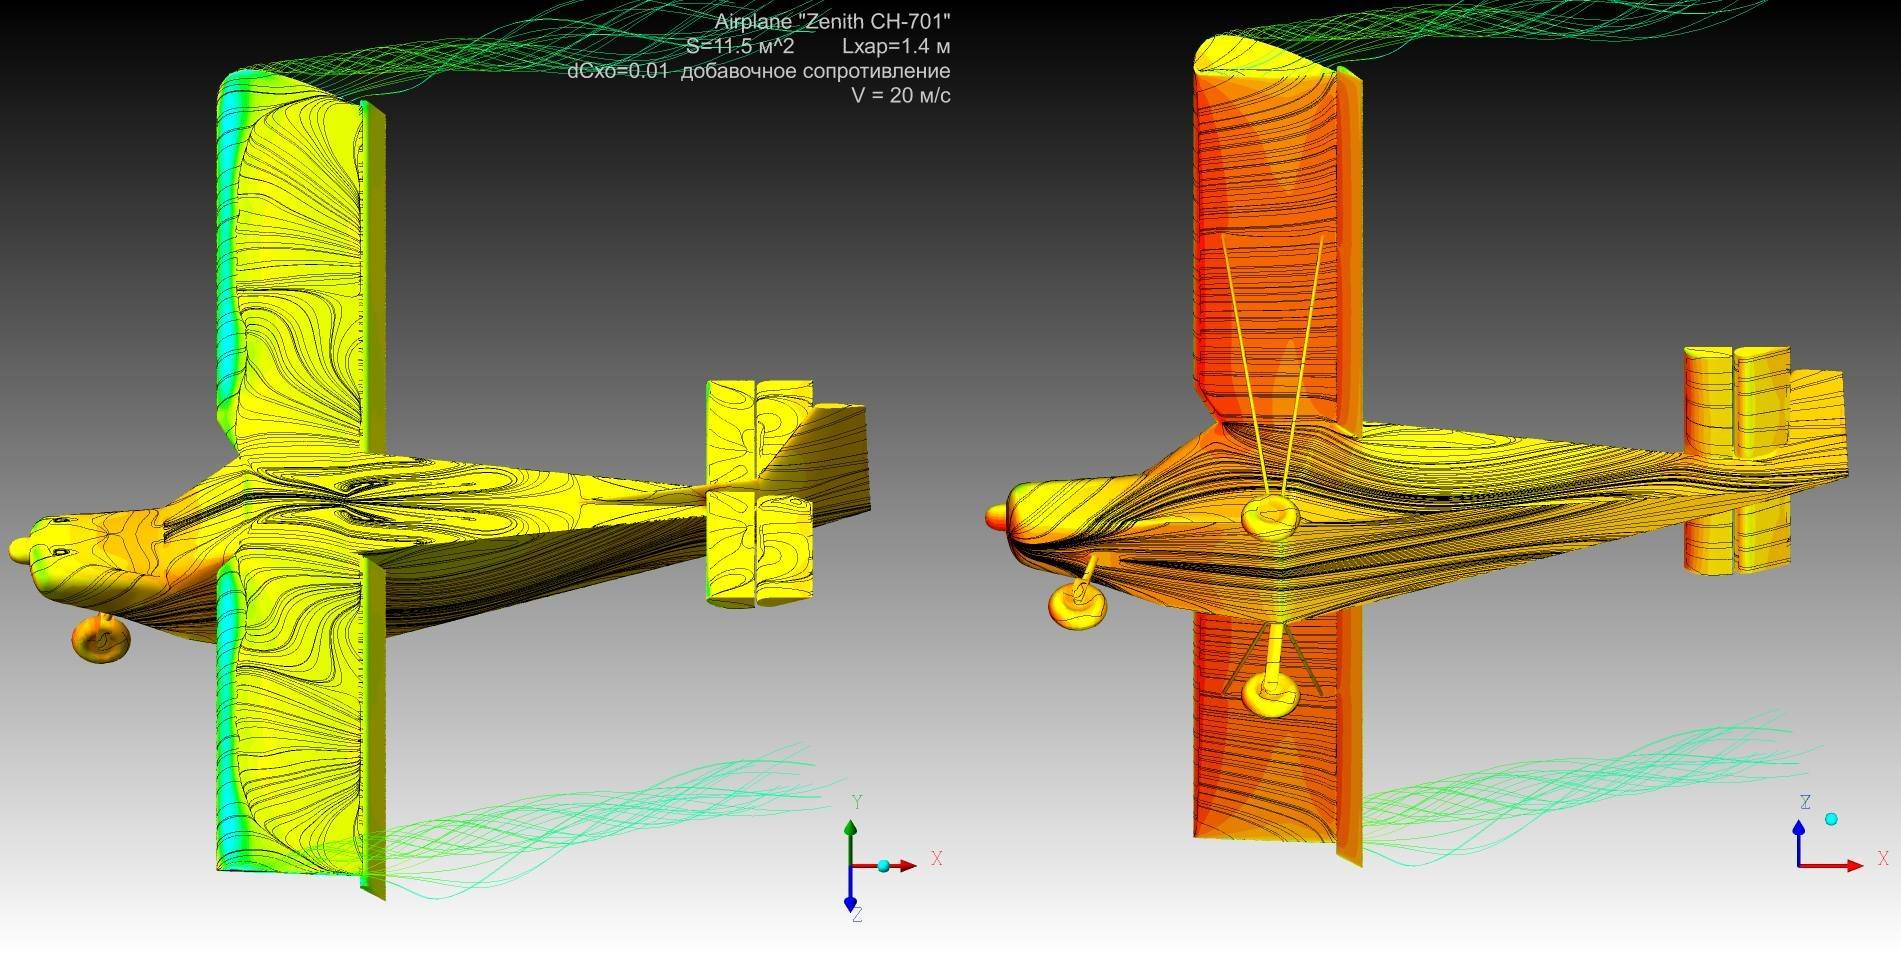The image size is (1901, 955).
Task: Select the cyan sphere near right axis triad
Action: coord(1831,819)
